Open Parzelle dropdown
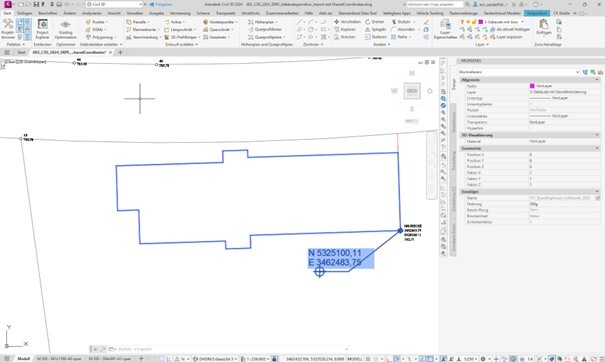 click(x=138, y=22)
